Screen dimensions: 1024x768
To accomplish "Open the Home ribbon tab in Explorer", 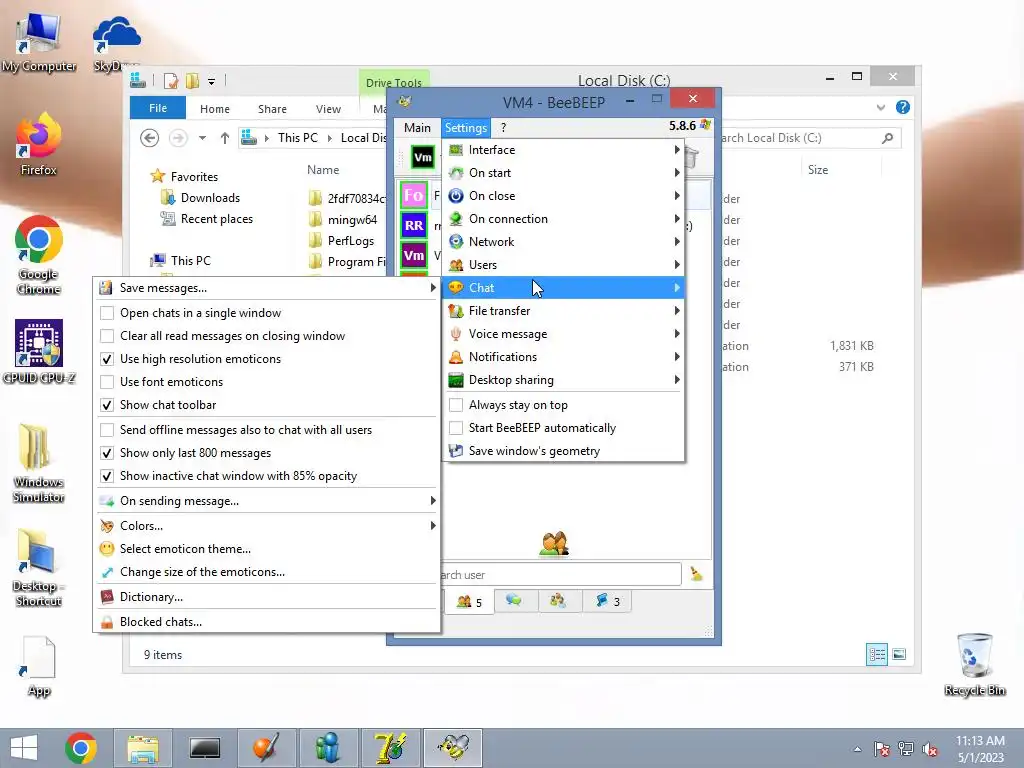I will click(x=215, y=109).
